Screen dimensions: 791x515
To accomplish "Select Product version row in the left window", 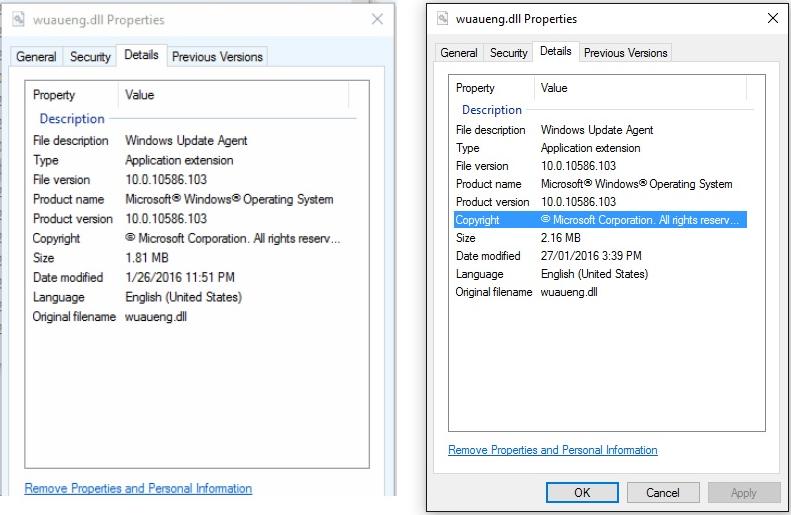I will (187, 218).
